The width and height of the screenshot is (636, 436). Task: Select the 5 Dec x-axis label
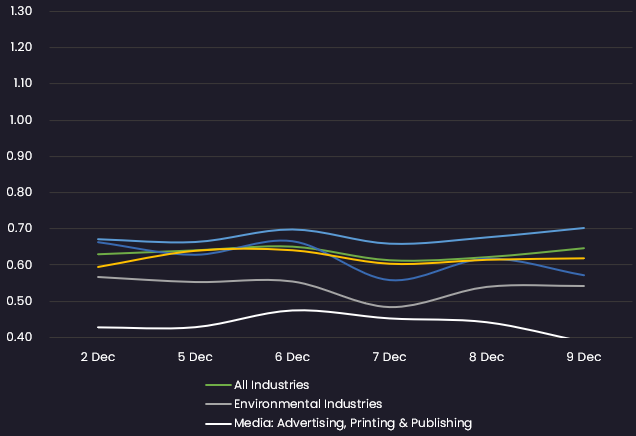[194, 356]
